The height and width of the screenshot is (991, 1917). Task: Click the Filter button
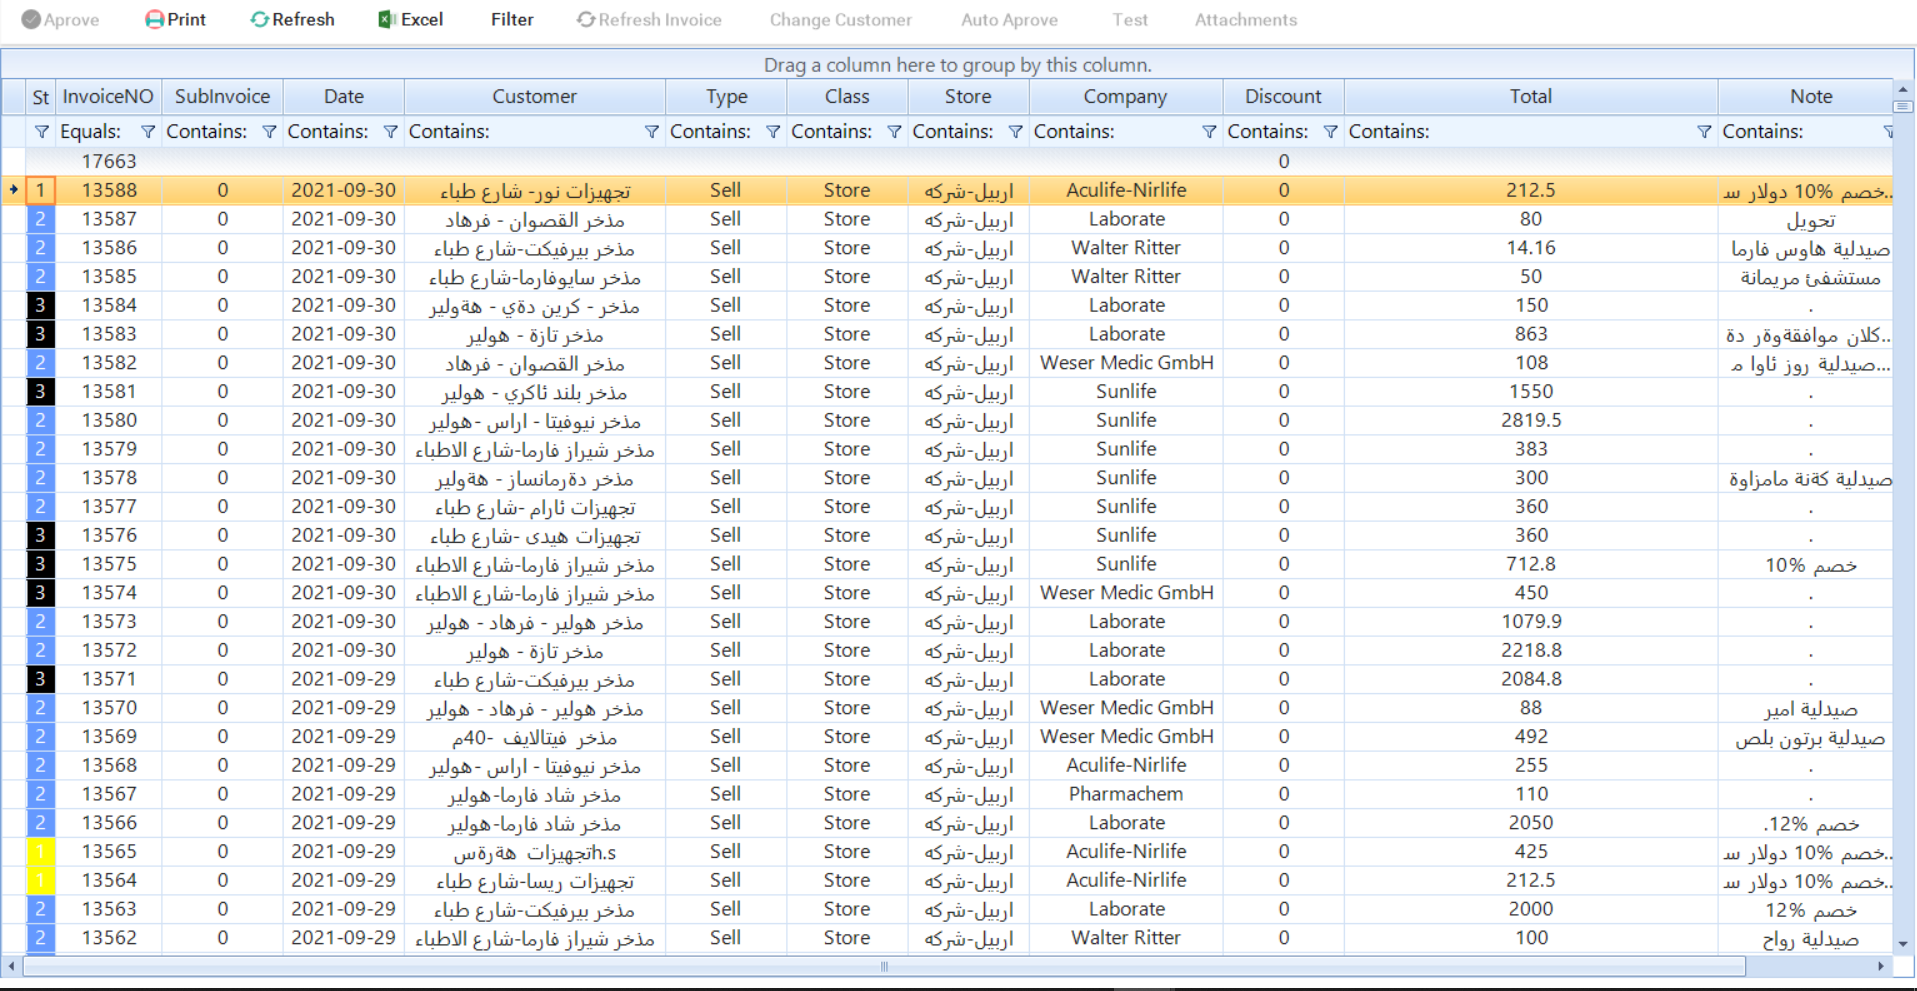pos(511,19)
